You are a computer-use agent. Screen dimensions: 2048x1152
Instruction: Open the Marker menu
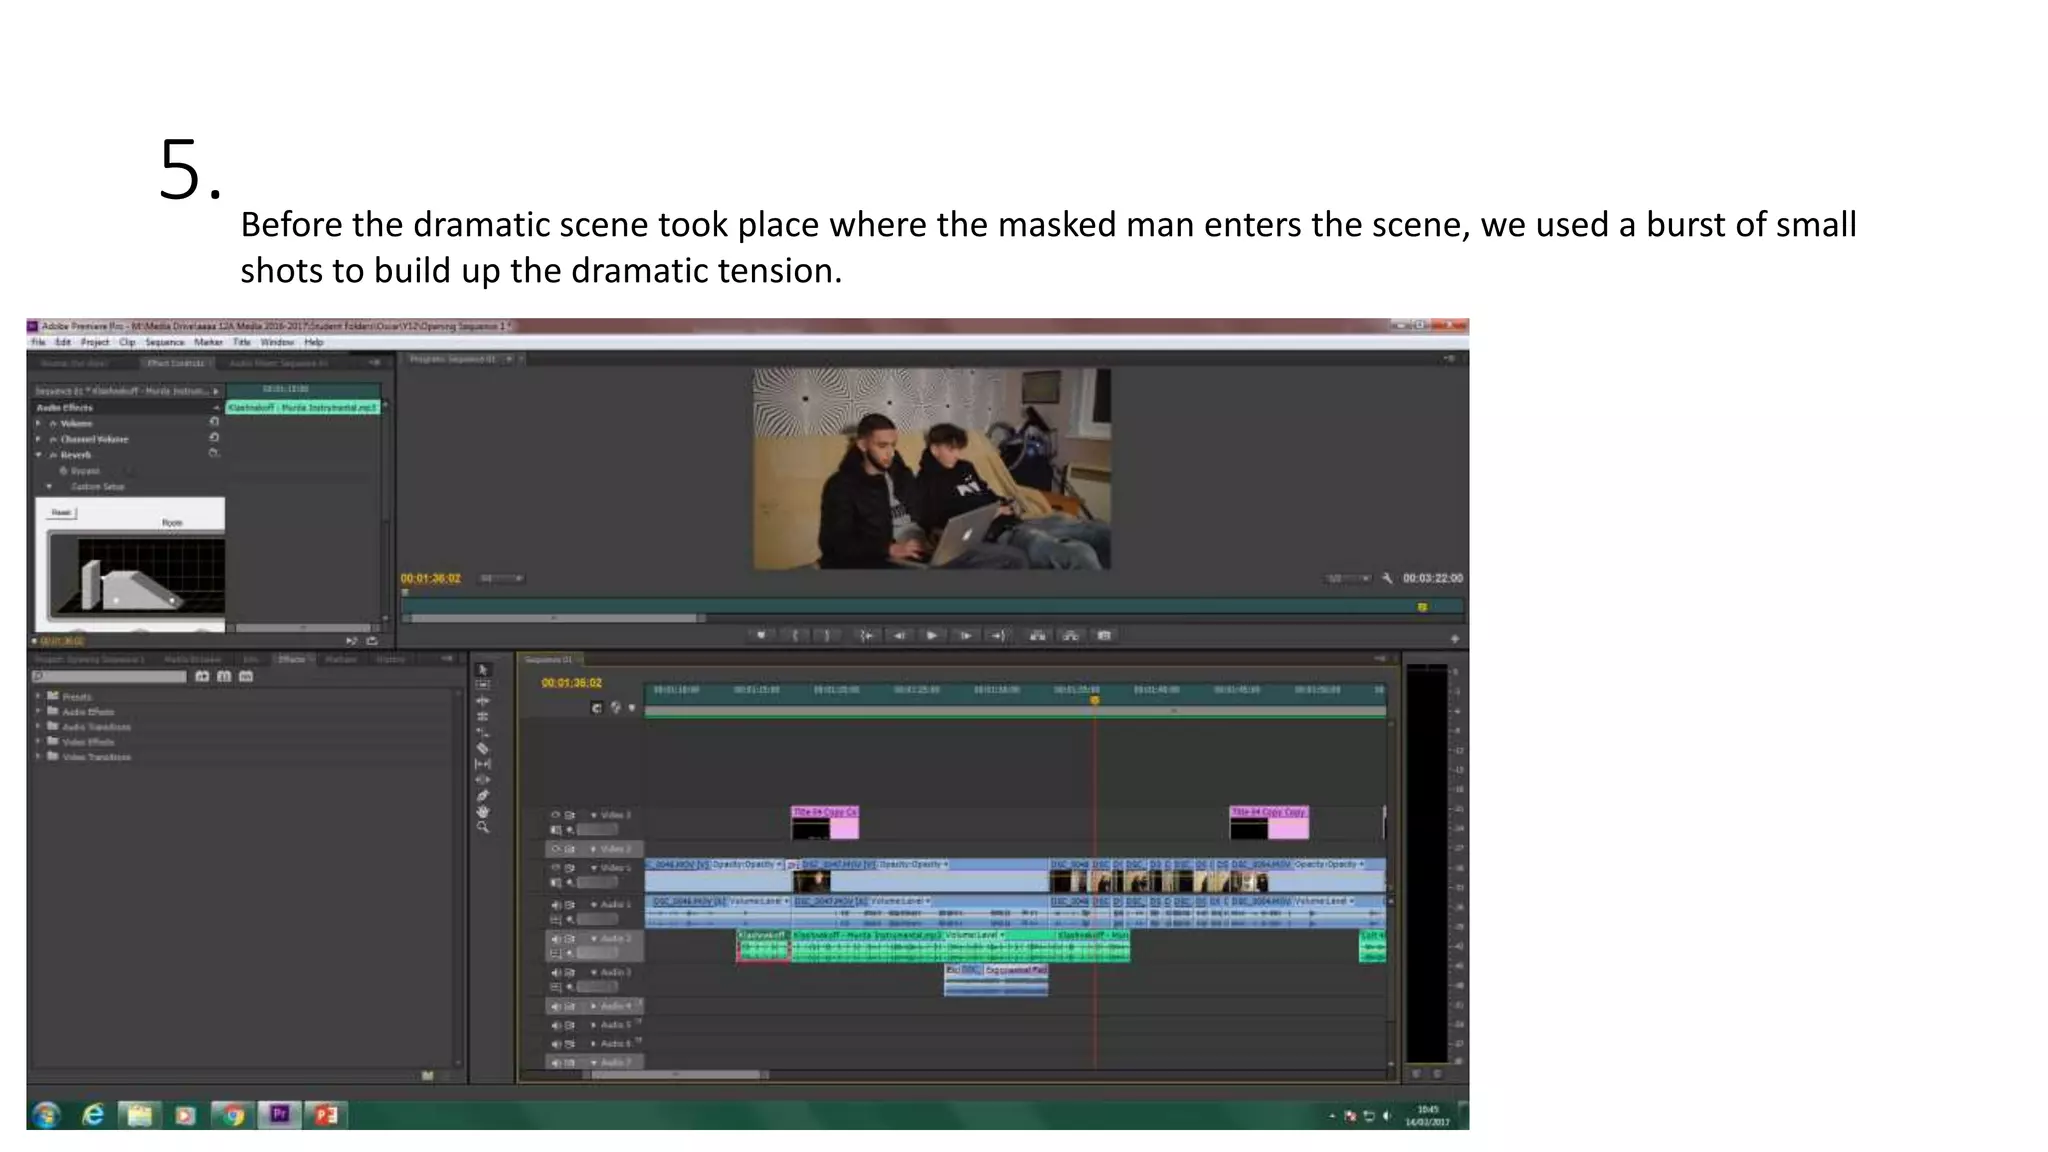pyautogui.click(x=208, y=342)
